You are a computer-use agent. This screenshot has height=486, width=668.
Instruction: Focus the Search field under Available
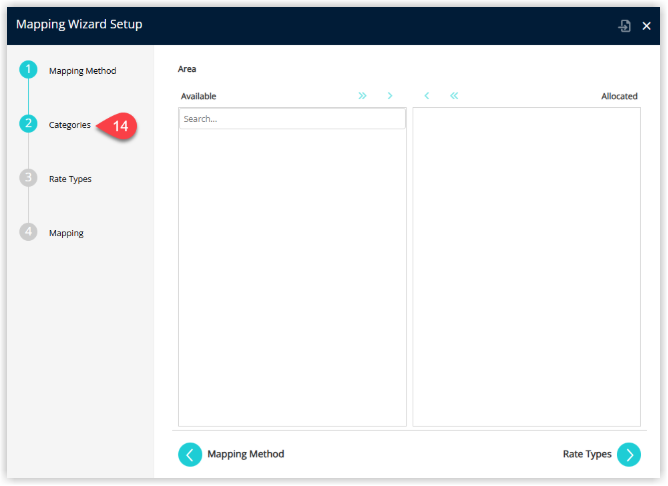click(292, 119)
